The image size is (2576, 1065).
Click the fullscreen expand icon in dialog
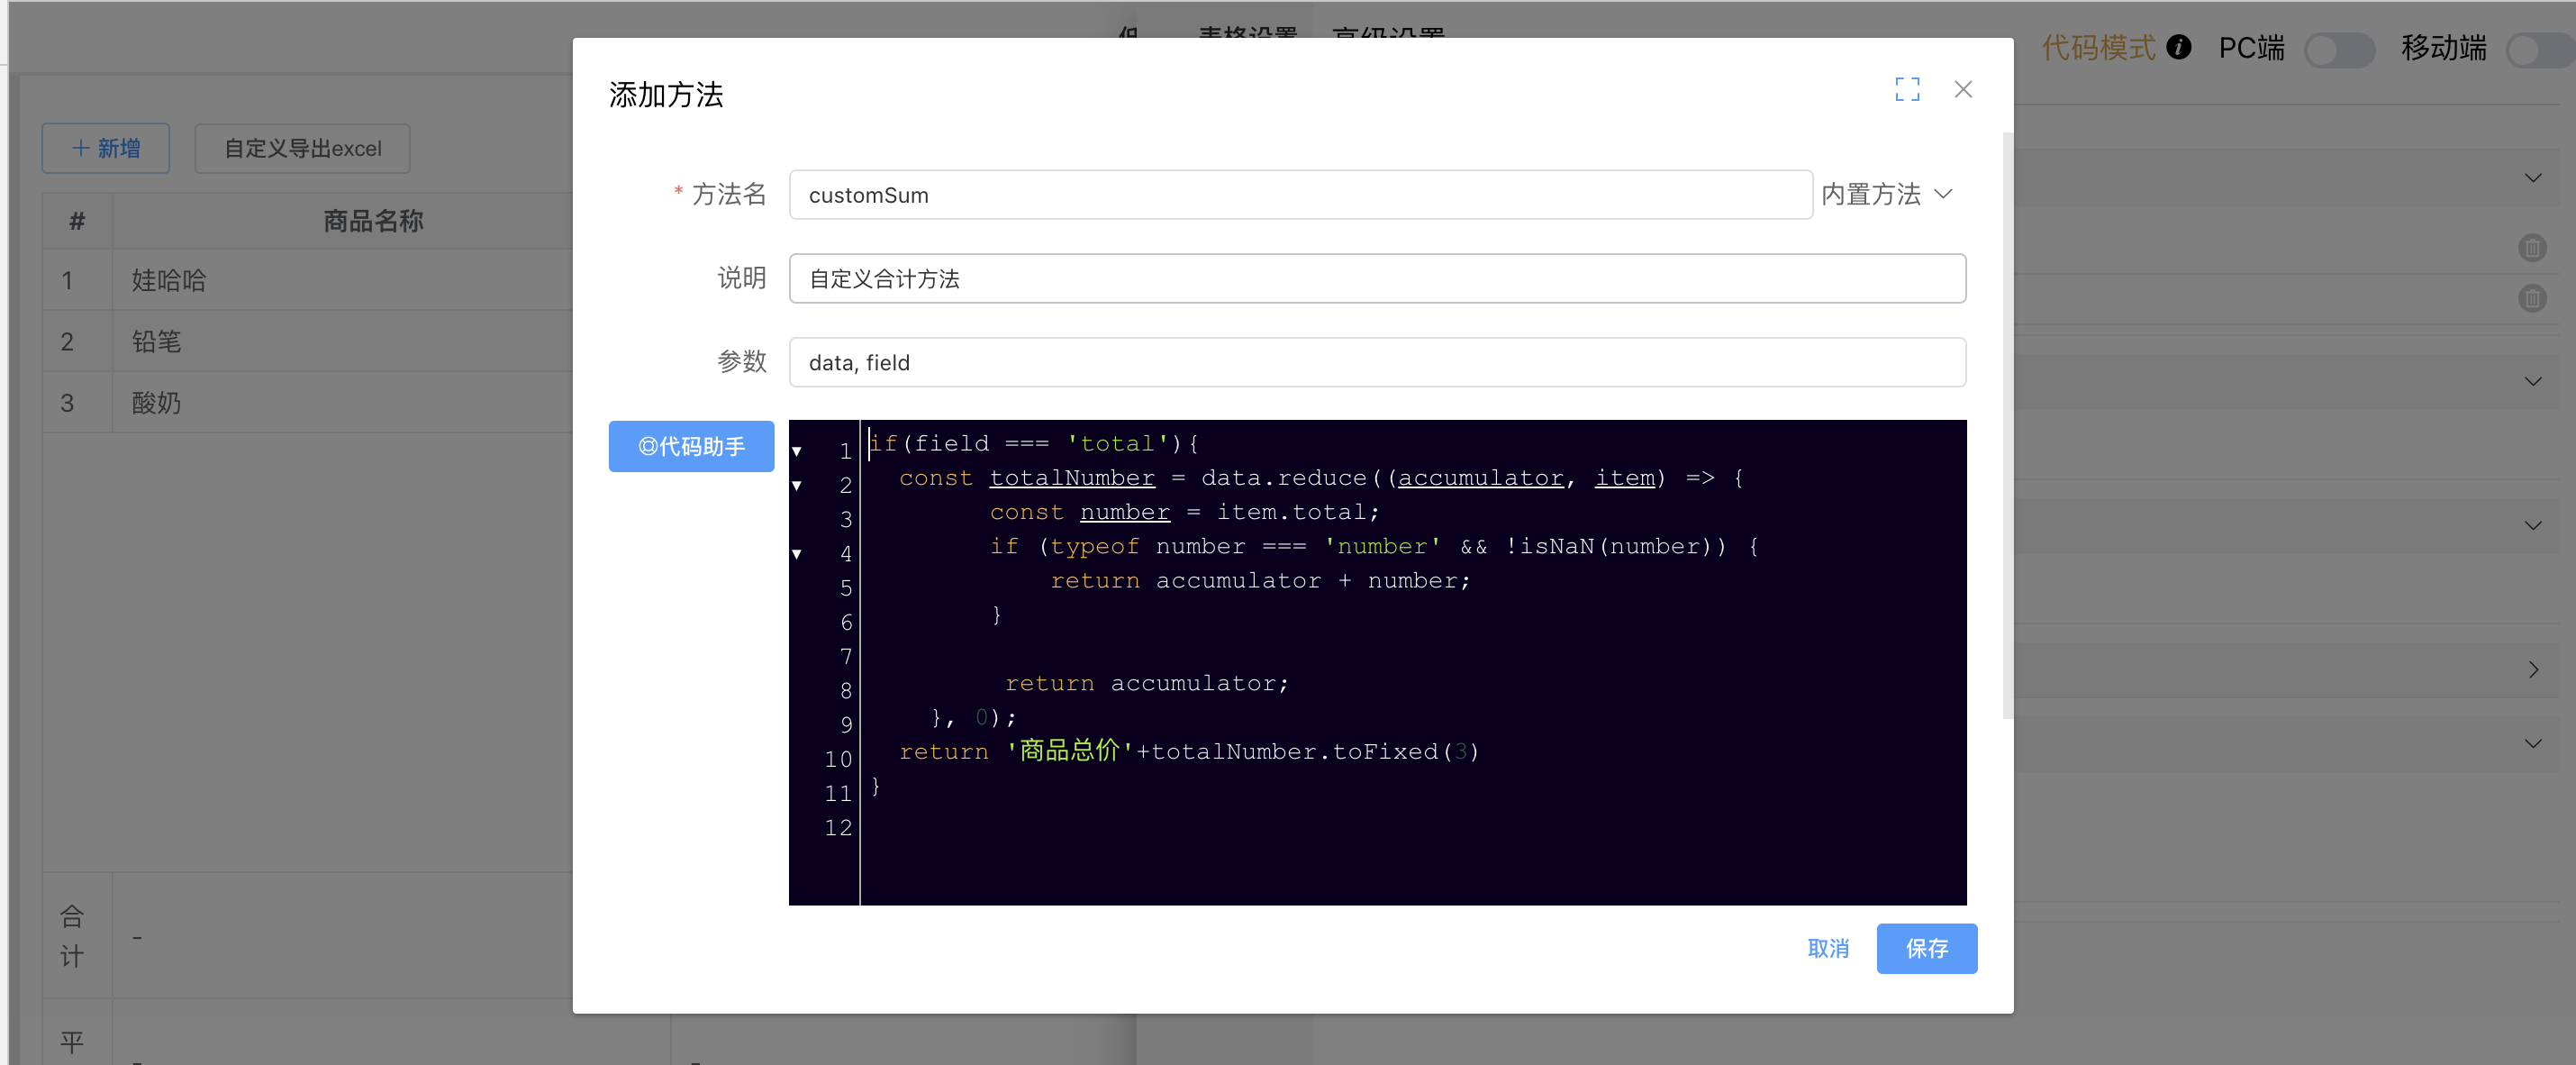(1906, 90)
